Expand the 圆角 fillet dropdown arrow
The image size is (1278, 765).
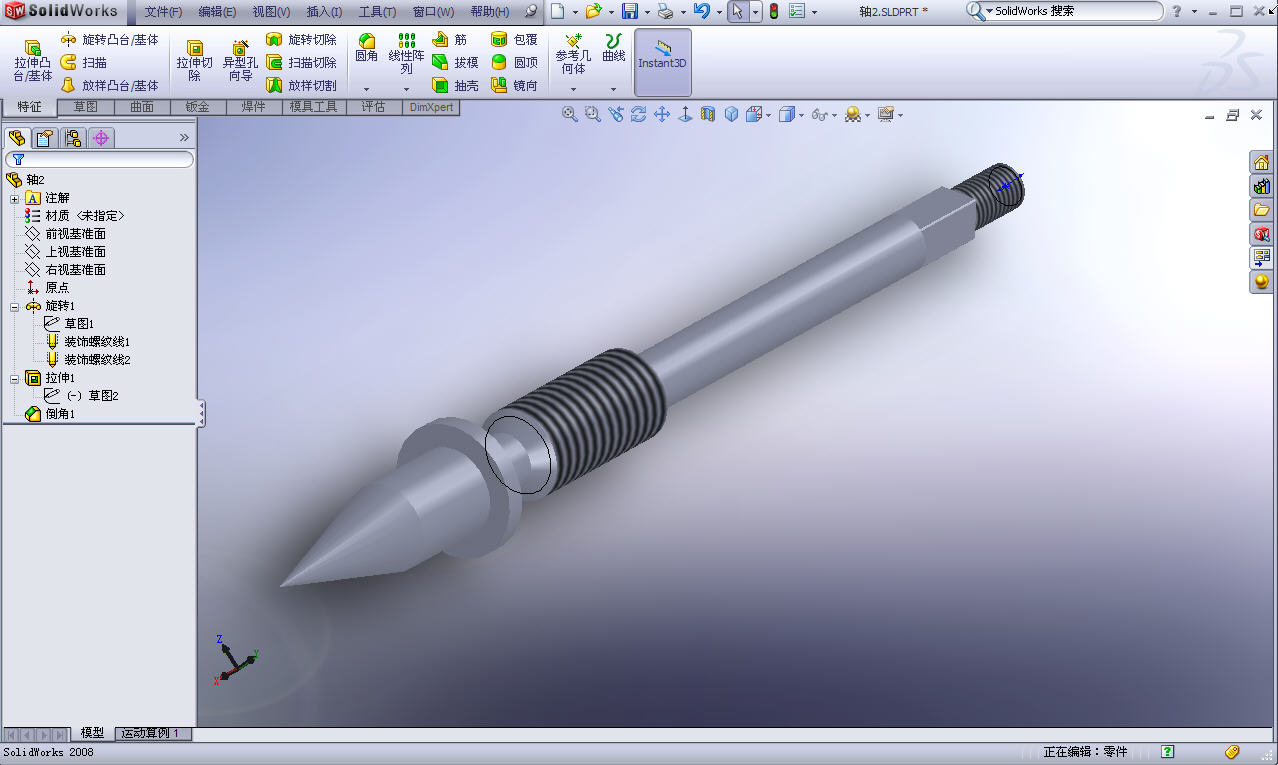(367, 89)
